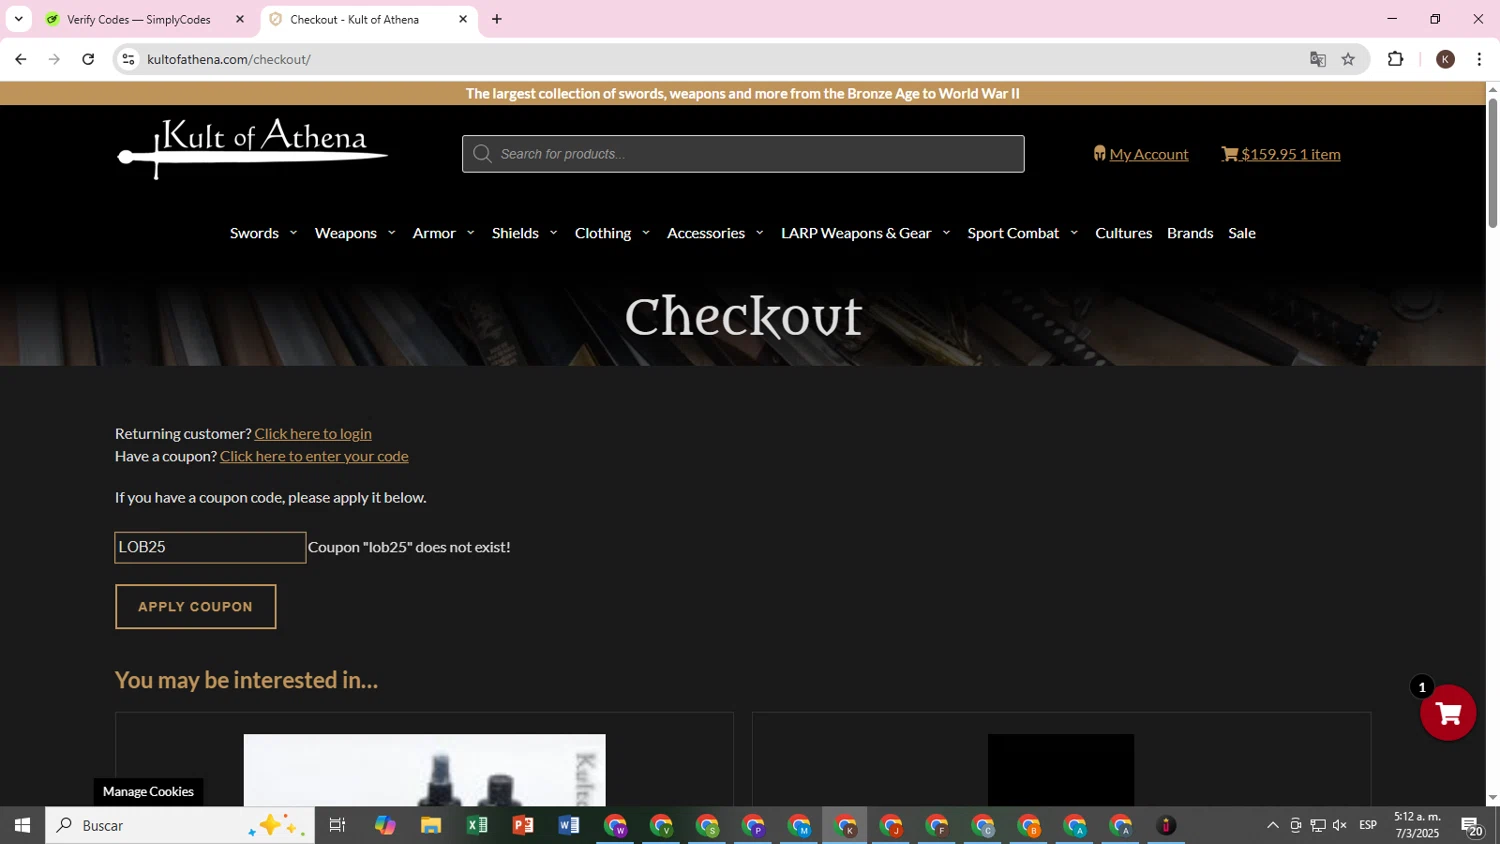
Task: Open the Sale menu item
Action: (x=1242, y=233)
